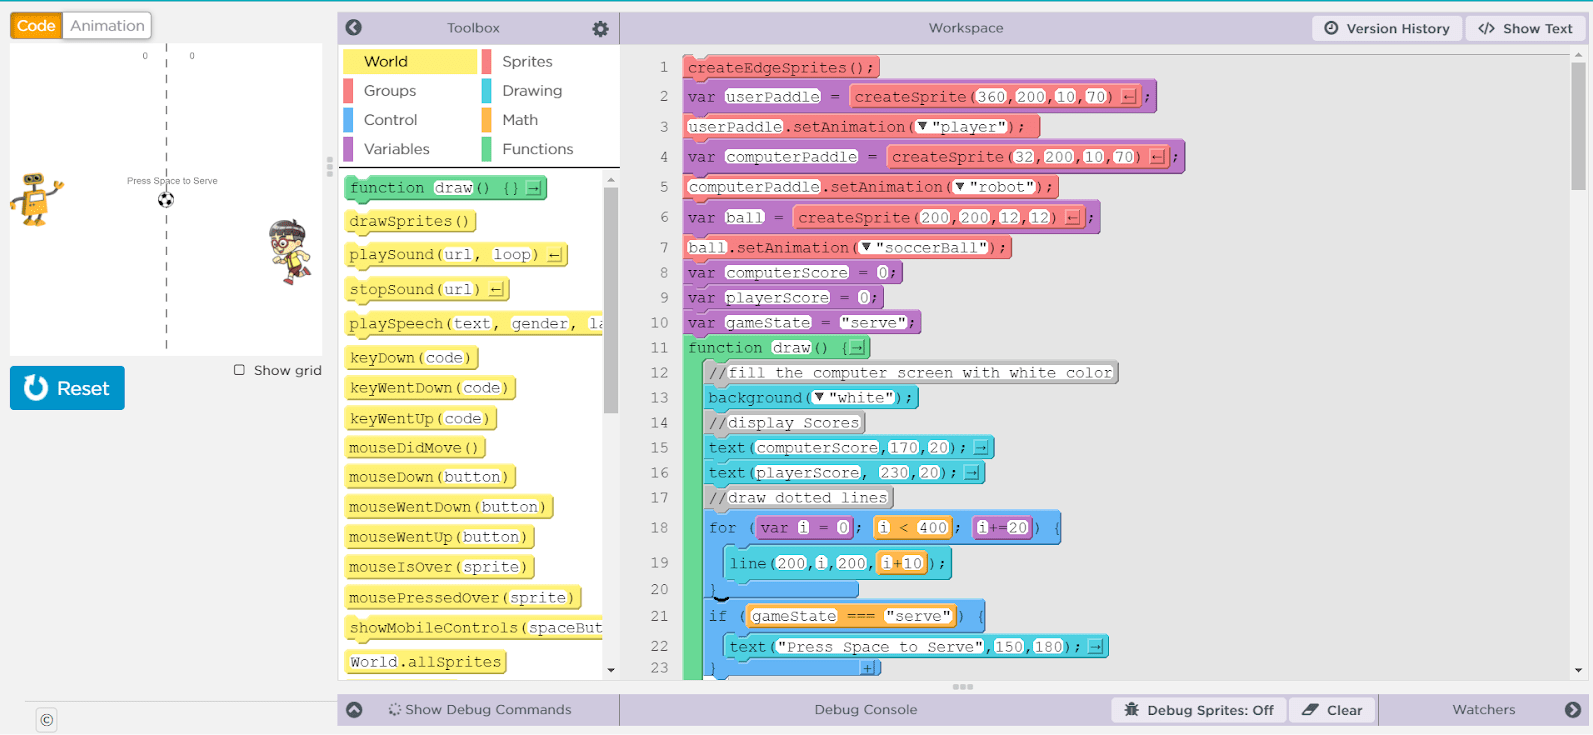Click Show Text button
The height and width of the screenshot is (735, 1593).
[x=1525, y=28]
